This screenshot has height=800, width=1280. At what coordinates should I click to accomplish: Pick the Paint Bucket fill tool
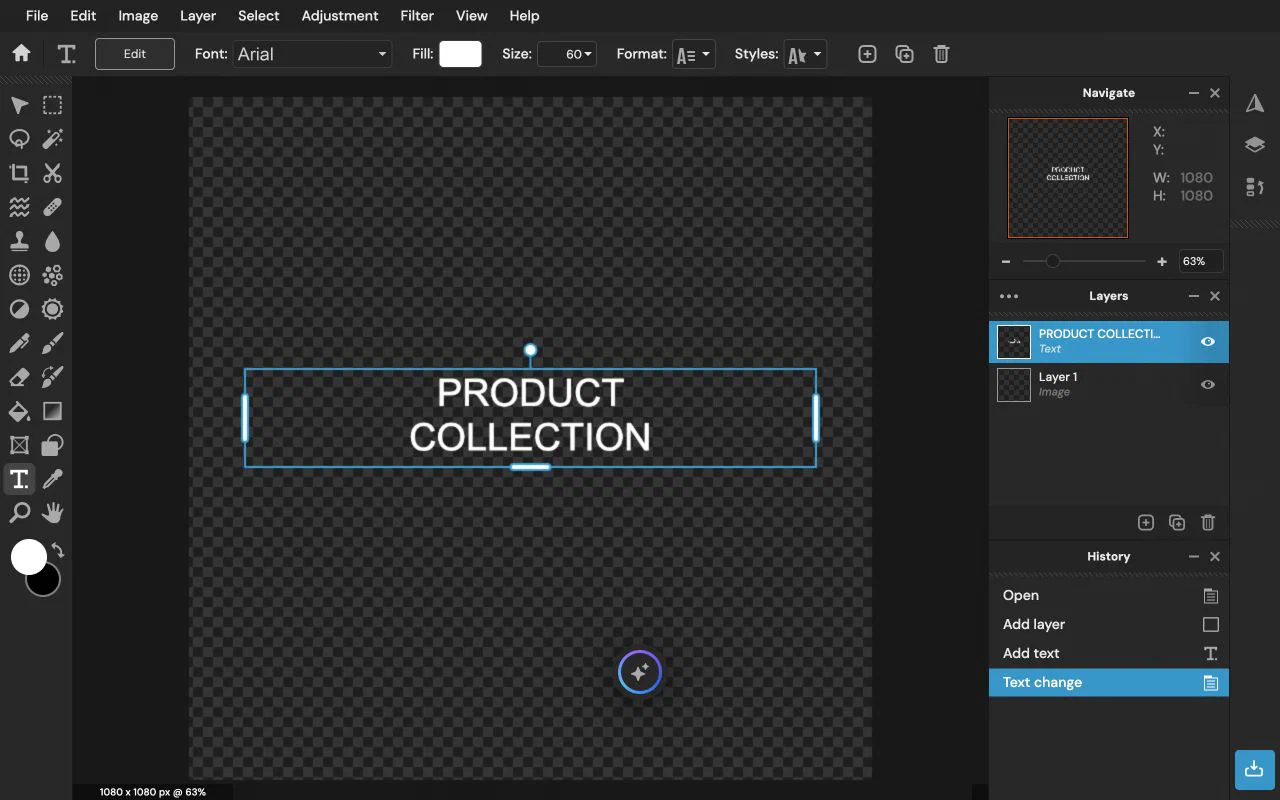pos(19,411)
